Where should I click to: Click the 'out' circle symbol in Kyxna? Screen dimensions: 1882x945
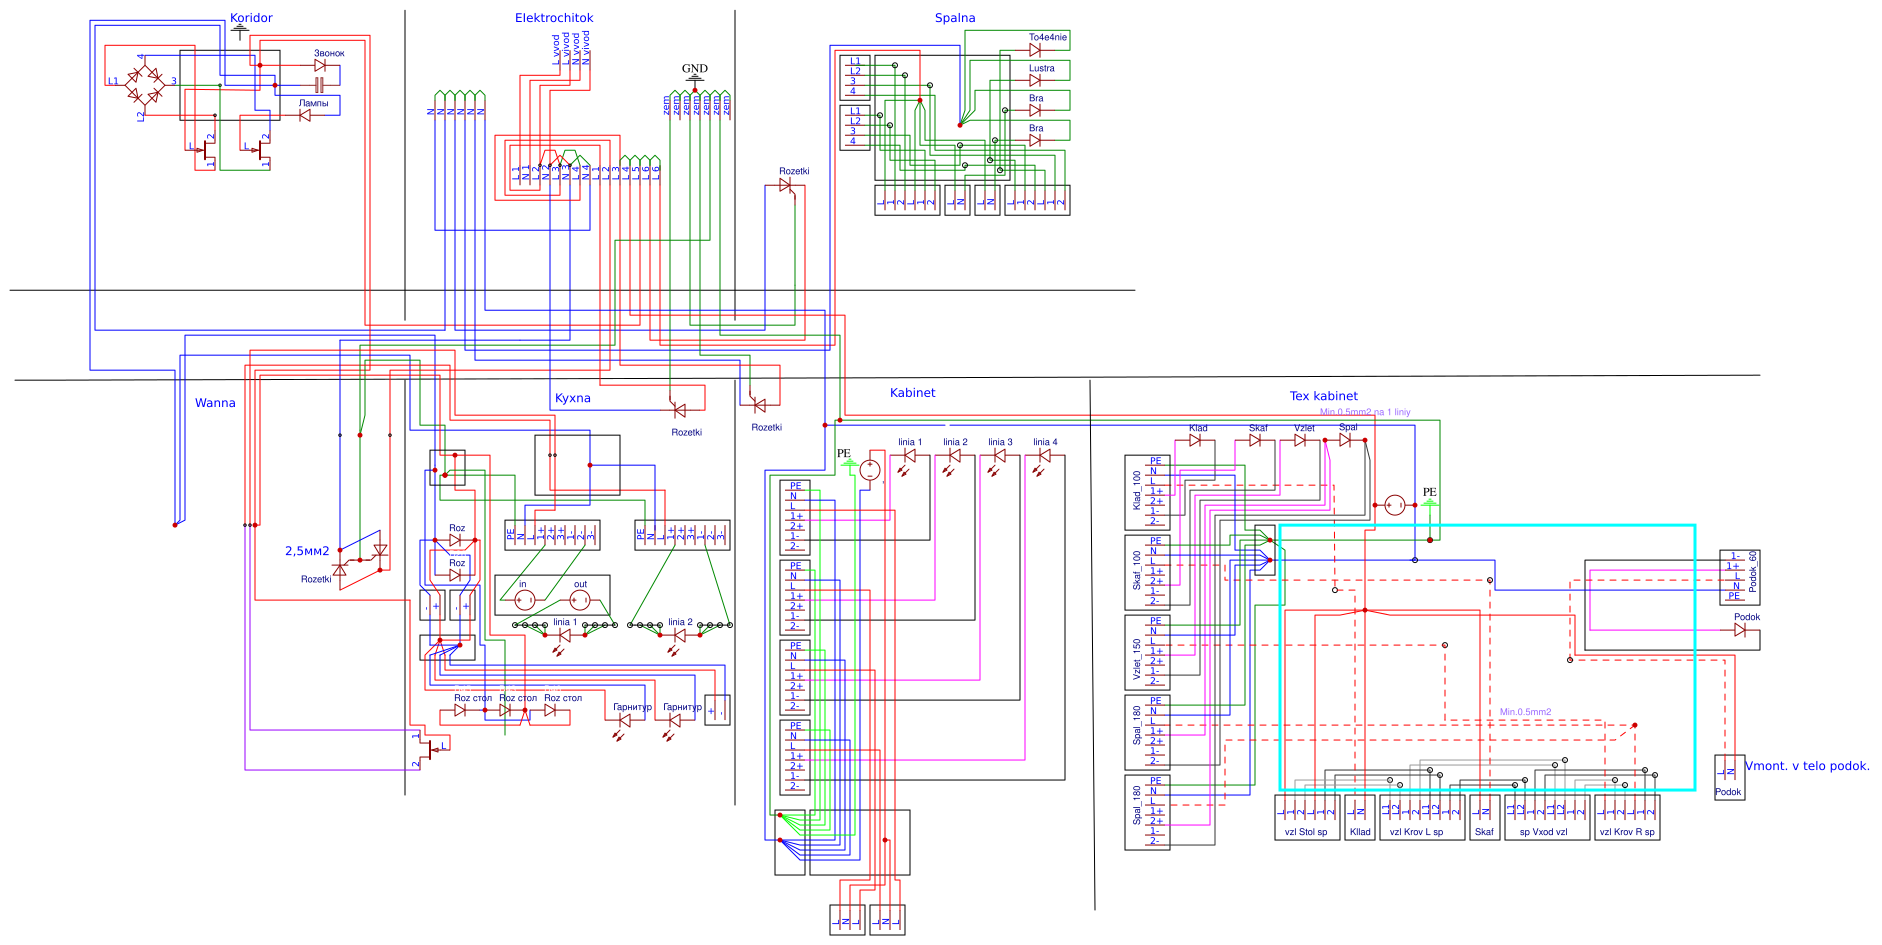click(580, 600)
